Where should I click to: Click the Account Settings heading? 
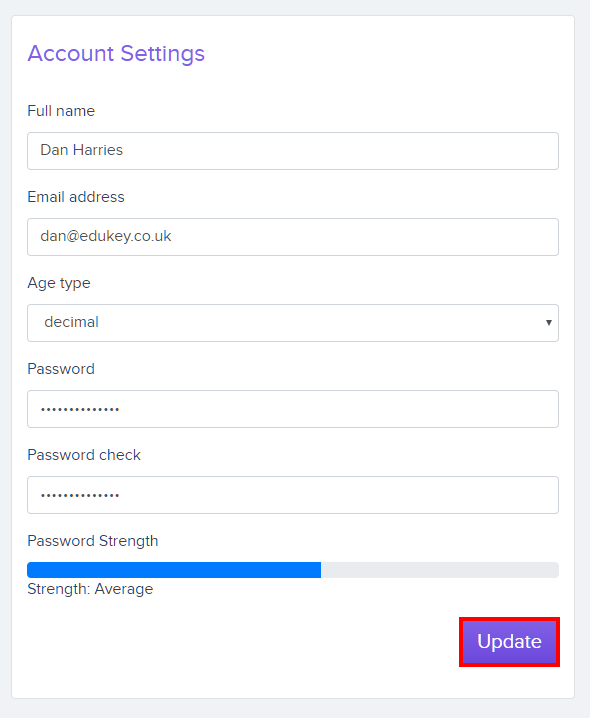(116, 54)
